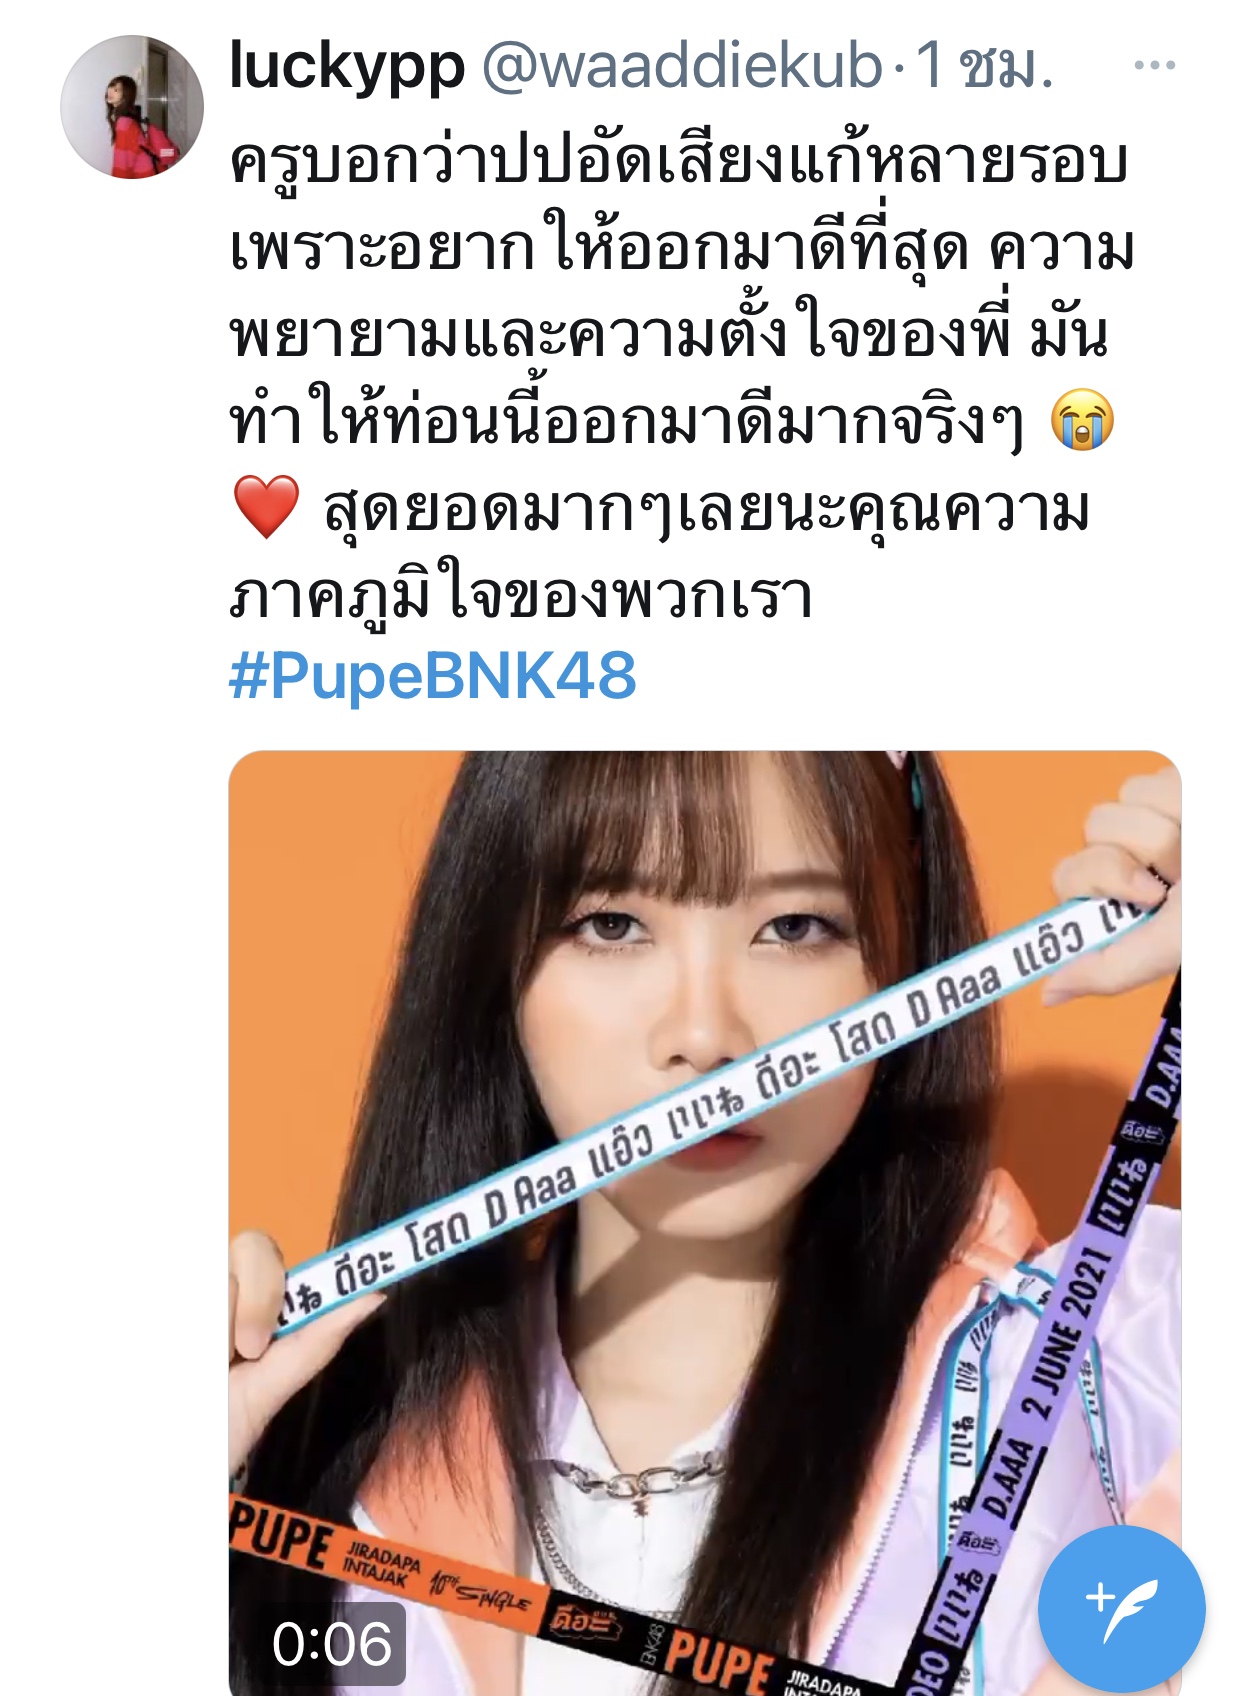Open luckypp's round profile avatar
This screenshot has height=1696, width=1242.
[132, 107]
